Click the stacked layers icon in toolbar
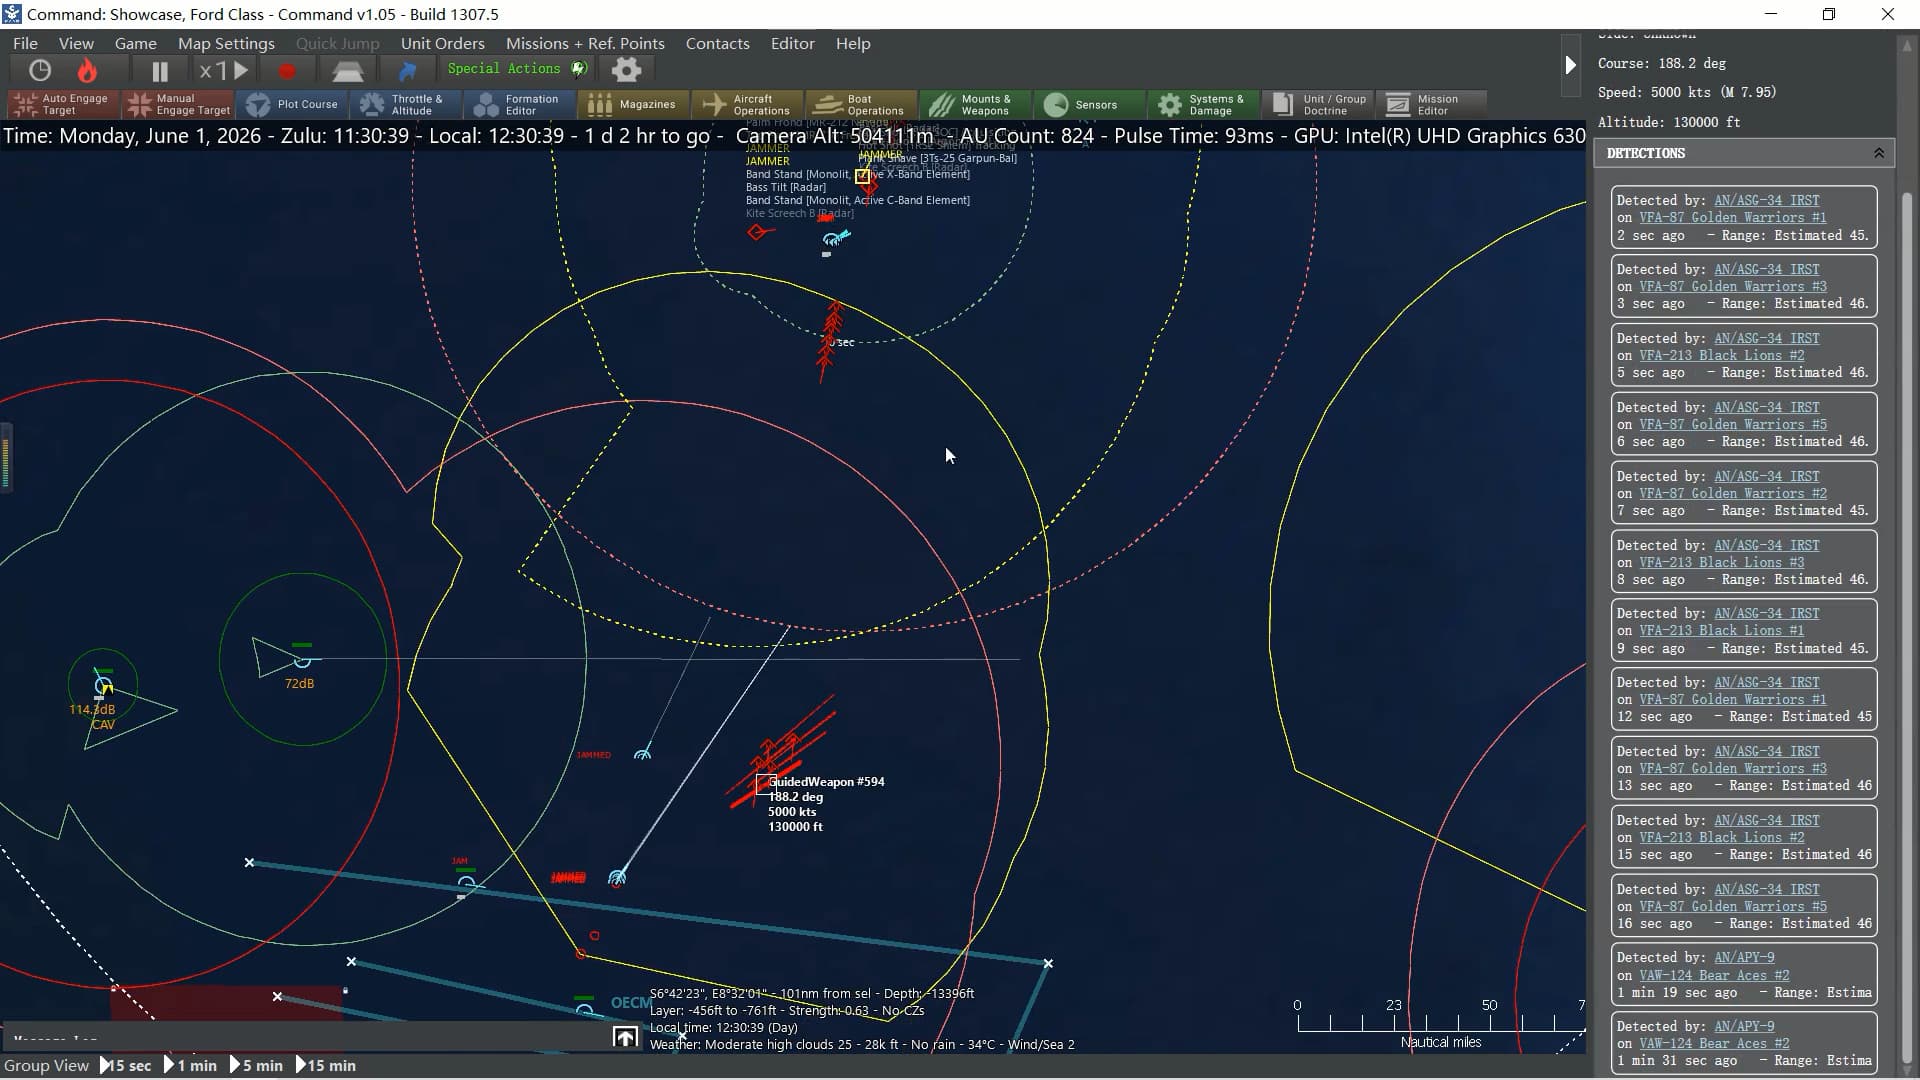Screen dimensions: 1920x1080 [x=347, y=71]
